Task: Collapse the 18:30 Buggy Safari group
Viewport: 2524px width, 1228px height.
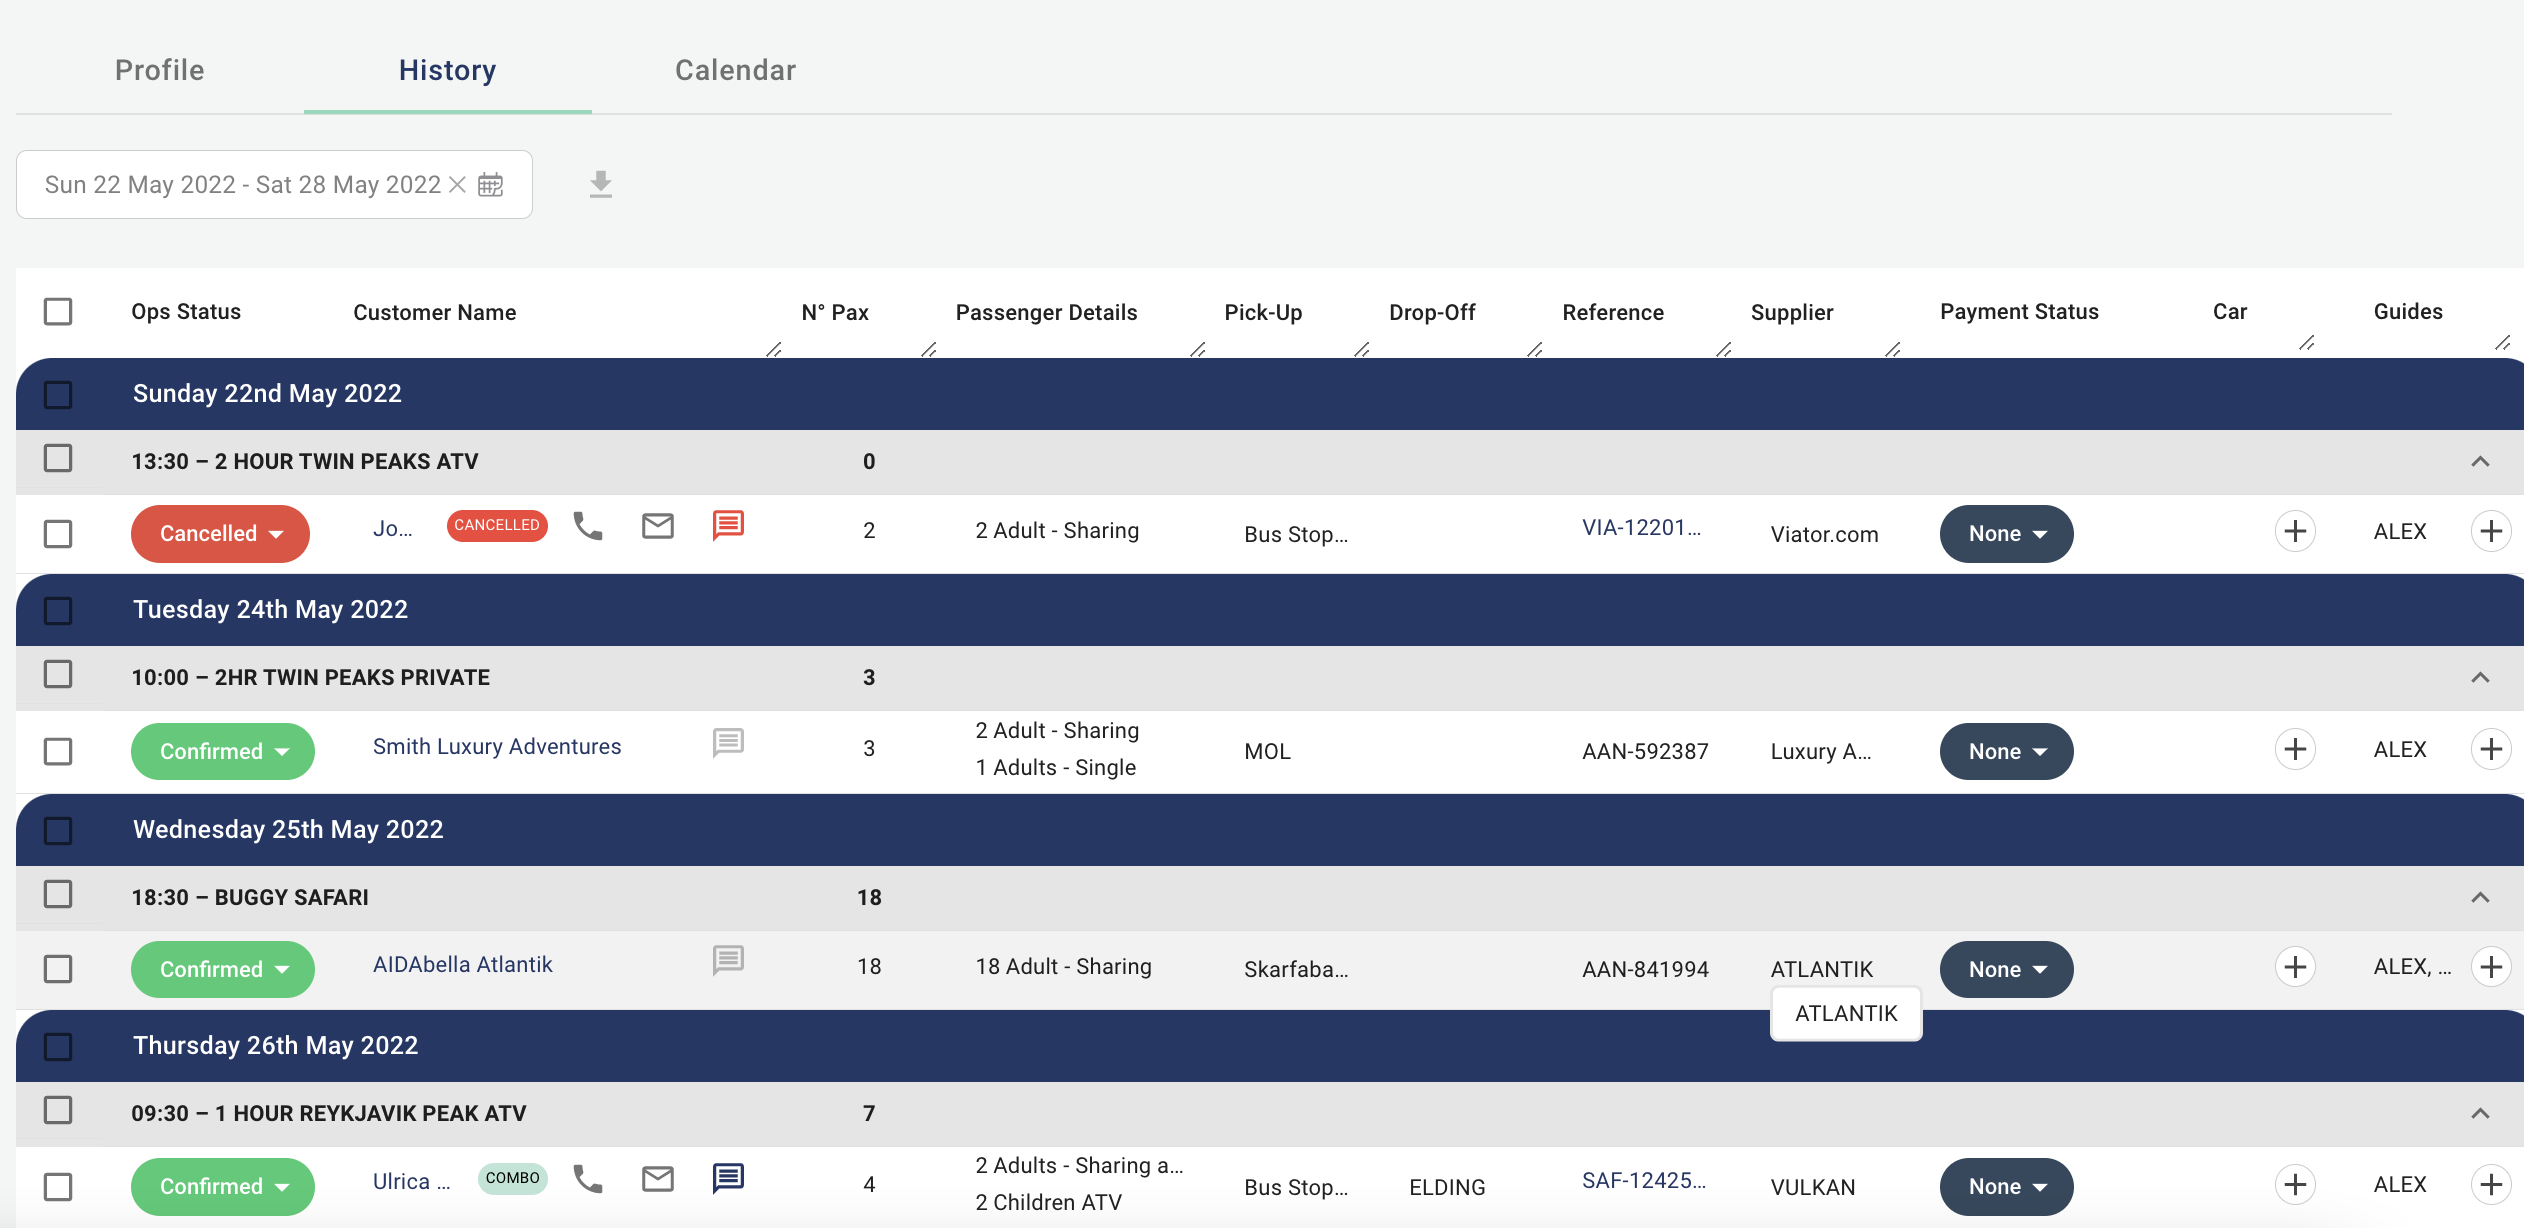Action: coord(2480,897)
